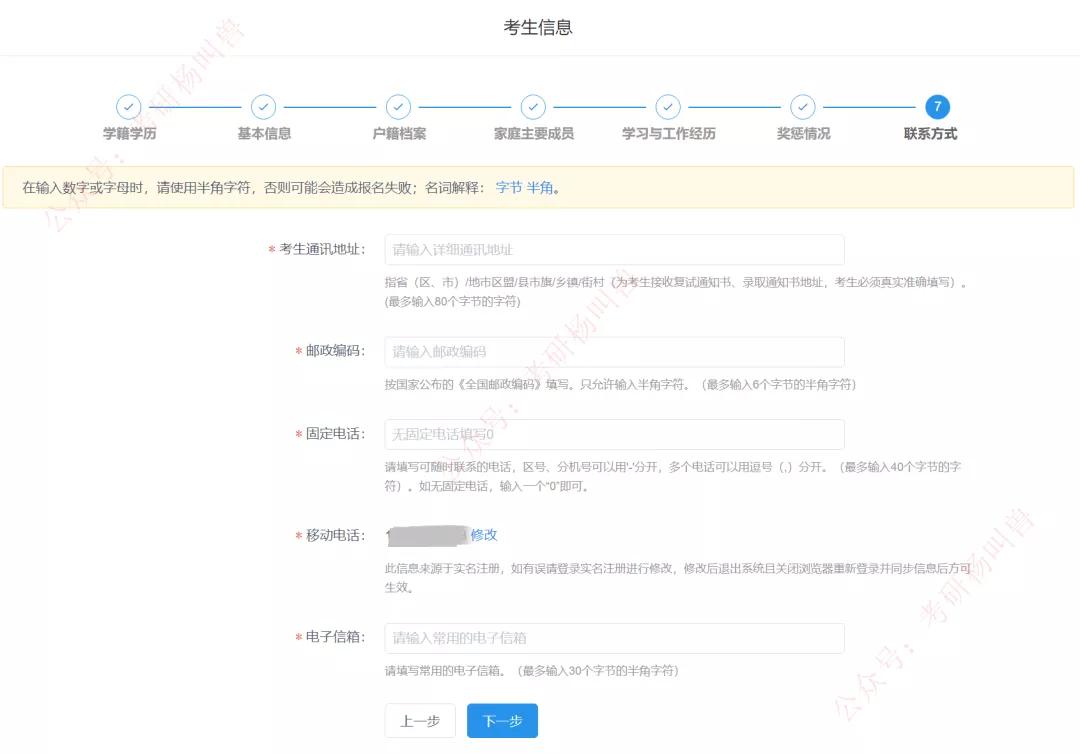
Task: Click inside the 考生通讯地址 input field
Action: pyautogui.click(x=612, y=249)
